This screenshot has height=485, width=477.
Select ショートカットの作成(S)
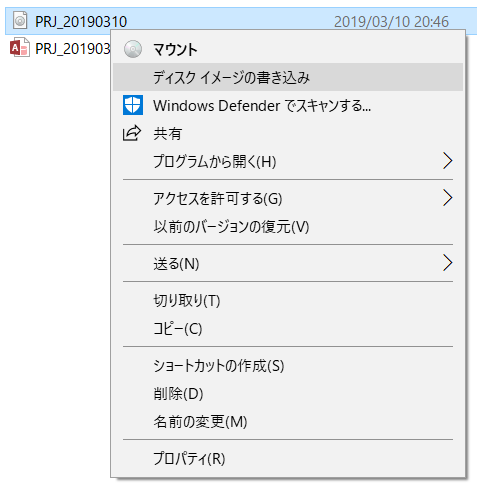coord(288,366)
